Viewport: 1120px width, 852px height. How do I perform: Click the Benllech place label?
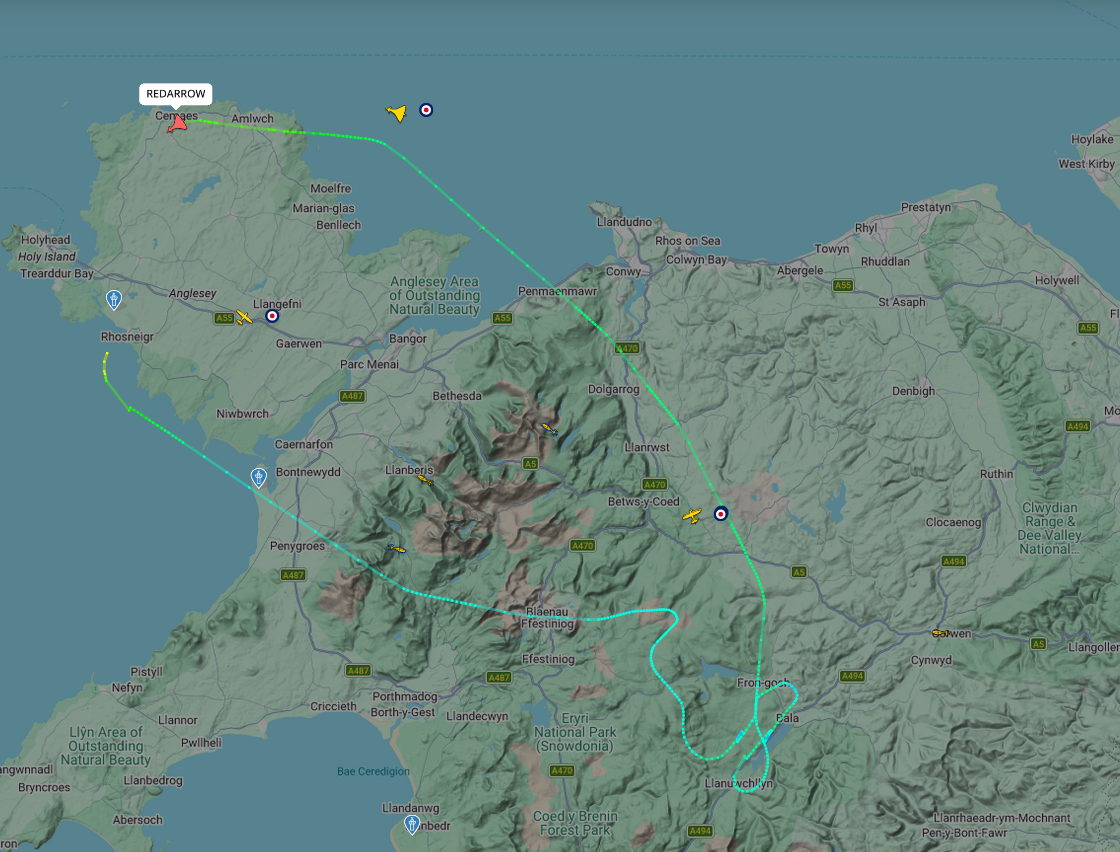pyautogui.click(x=339, y=225)
